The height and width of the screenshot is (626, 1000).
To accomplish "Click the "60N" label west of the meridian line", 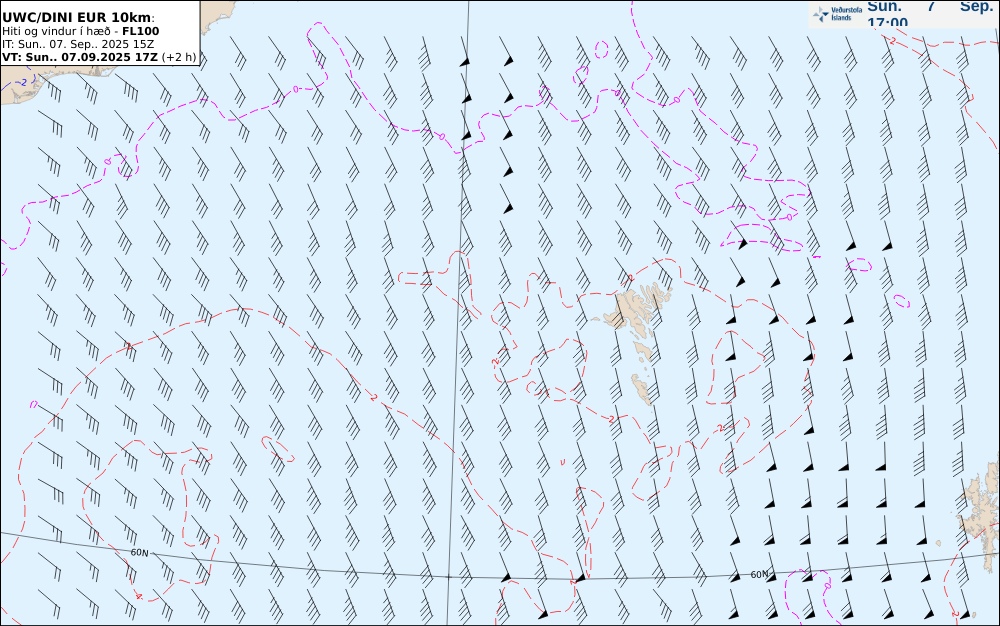I will [x=139, y=553].
